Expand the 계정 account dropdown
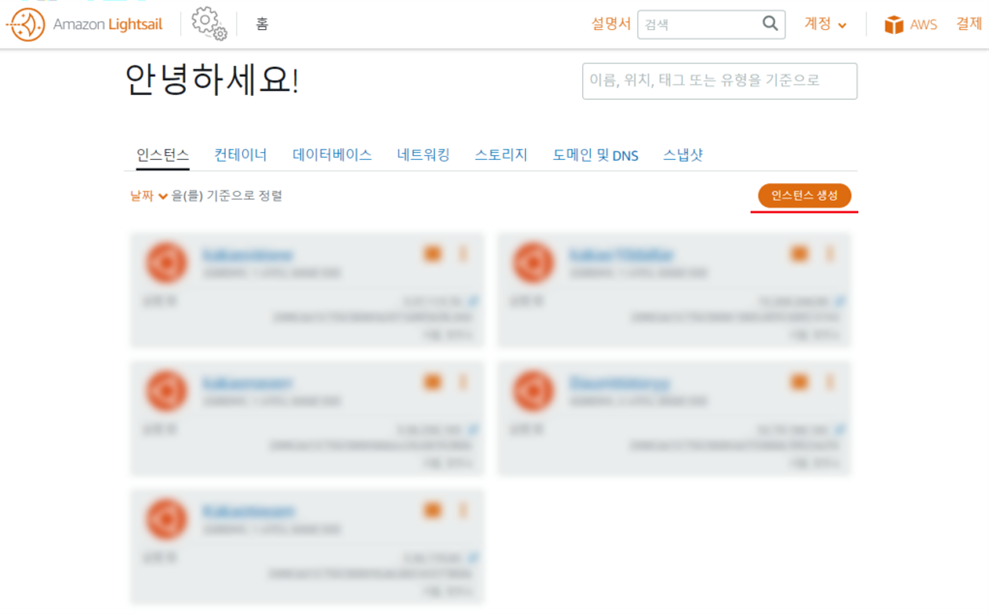The image size is (990, 614). (x=825, y=24)
